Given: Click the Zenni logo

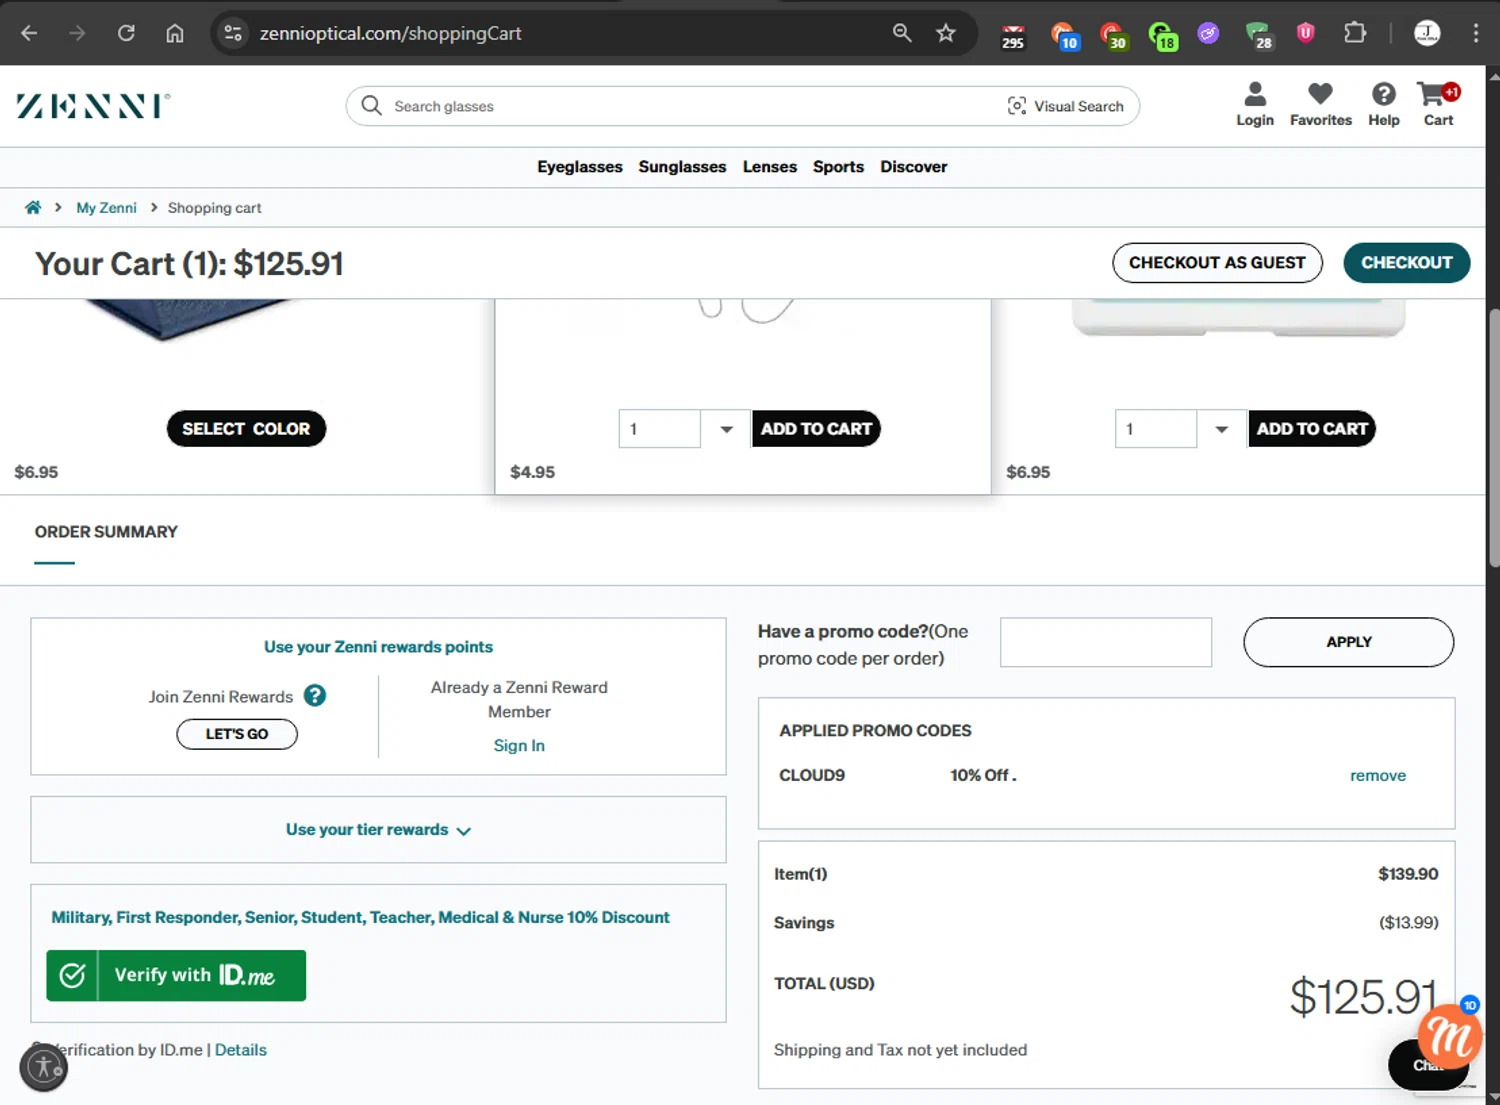Looking at the screenshot, I should click(93, 106).
